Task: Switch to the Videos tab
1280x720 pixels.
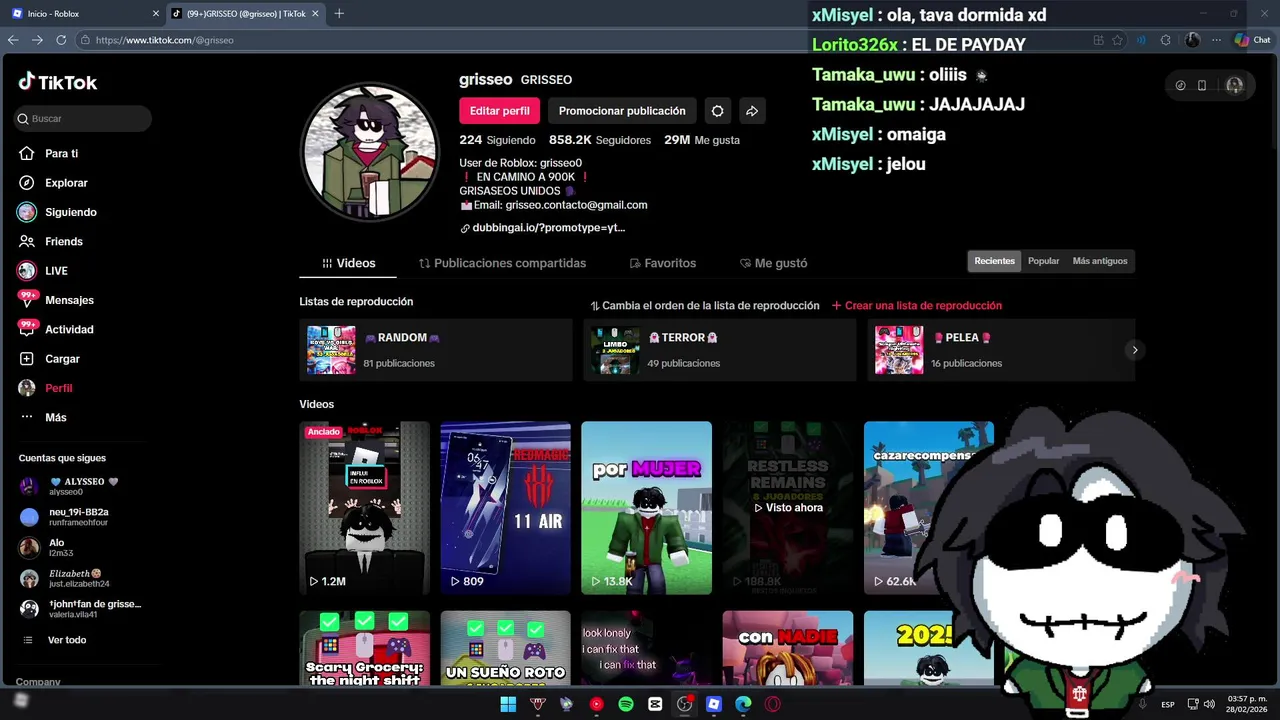Action: pyautogui.click(x=348, y=263)
